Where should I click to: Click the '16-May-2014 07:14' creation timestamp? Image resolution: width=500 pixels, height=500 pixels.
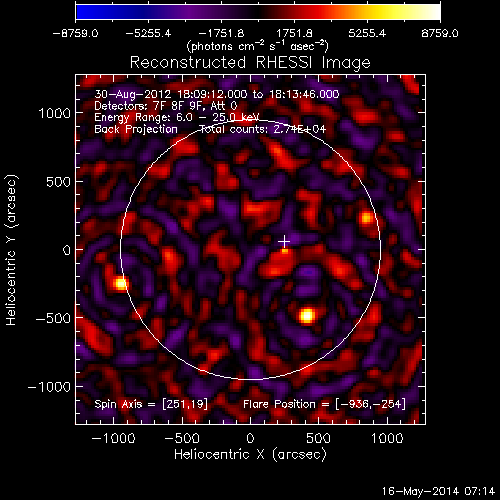(438, 491)
